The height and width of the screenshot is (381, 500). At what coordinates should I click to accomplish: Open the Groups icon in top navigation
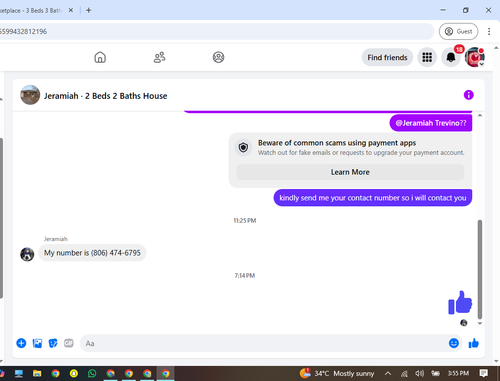(218, 57)
